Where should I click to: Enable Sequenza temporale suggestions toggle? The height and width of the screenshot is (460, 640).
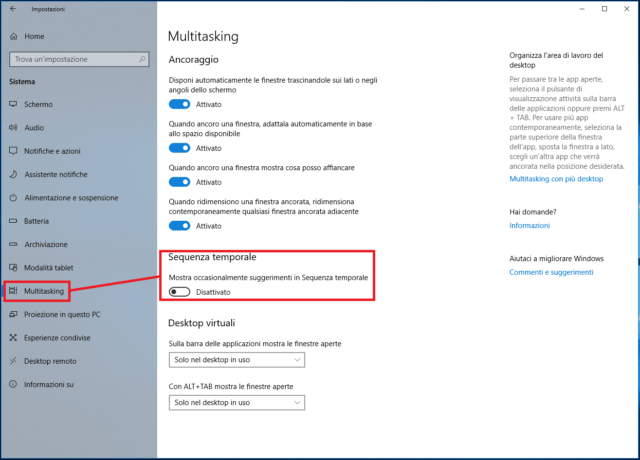(x=180, y=292)
